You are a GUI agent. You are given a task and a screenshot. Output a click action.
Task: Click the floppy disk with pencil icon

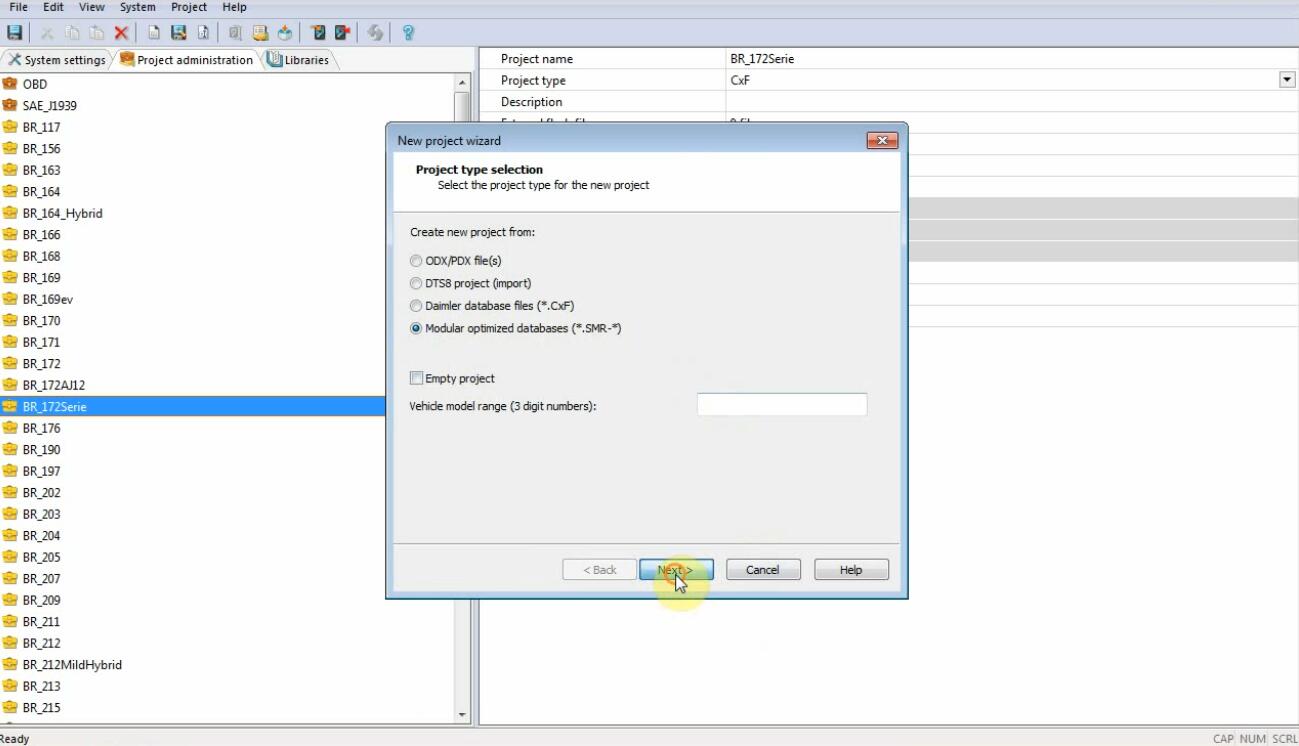click(x=178, y=33)
